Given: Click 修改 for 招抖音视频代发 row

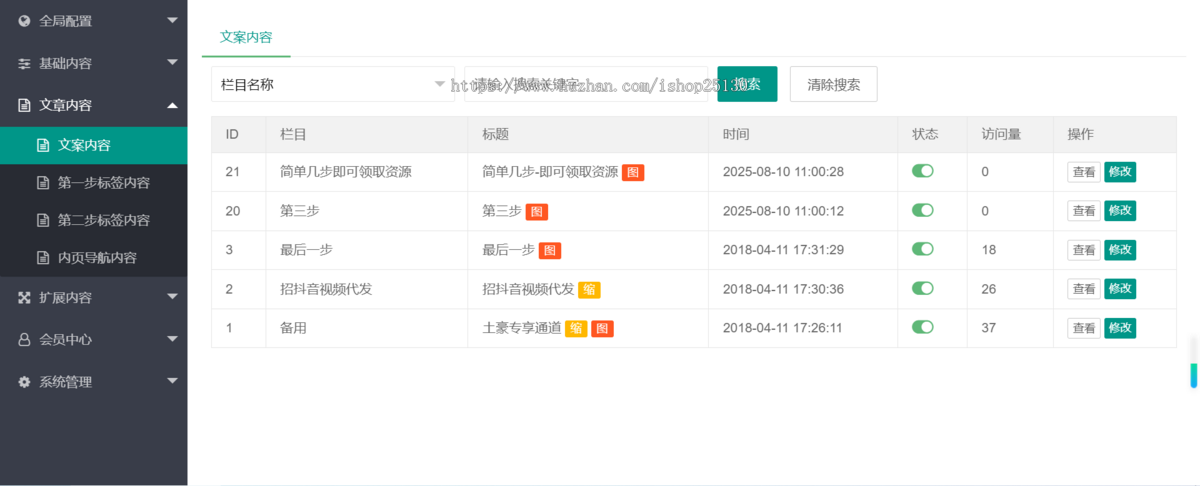Looking at the screenshot, I should [1120, 289].
